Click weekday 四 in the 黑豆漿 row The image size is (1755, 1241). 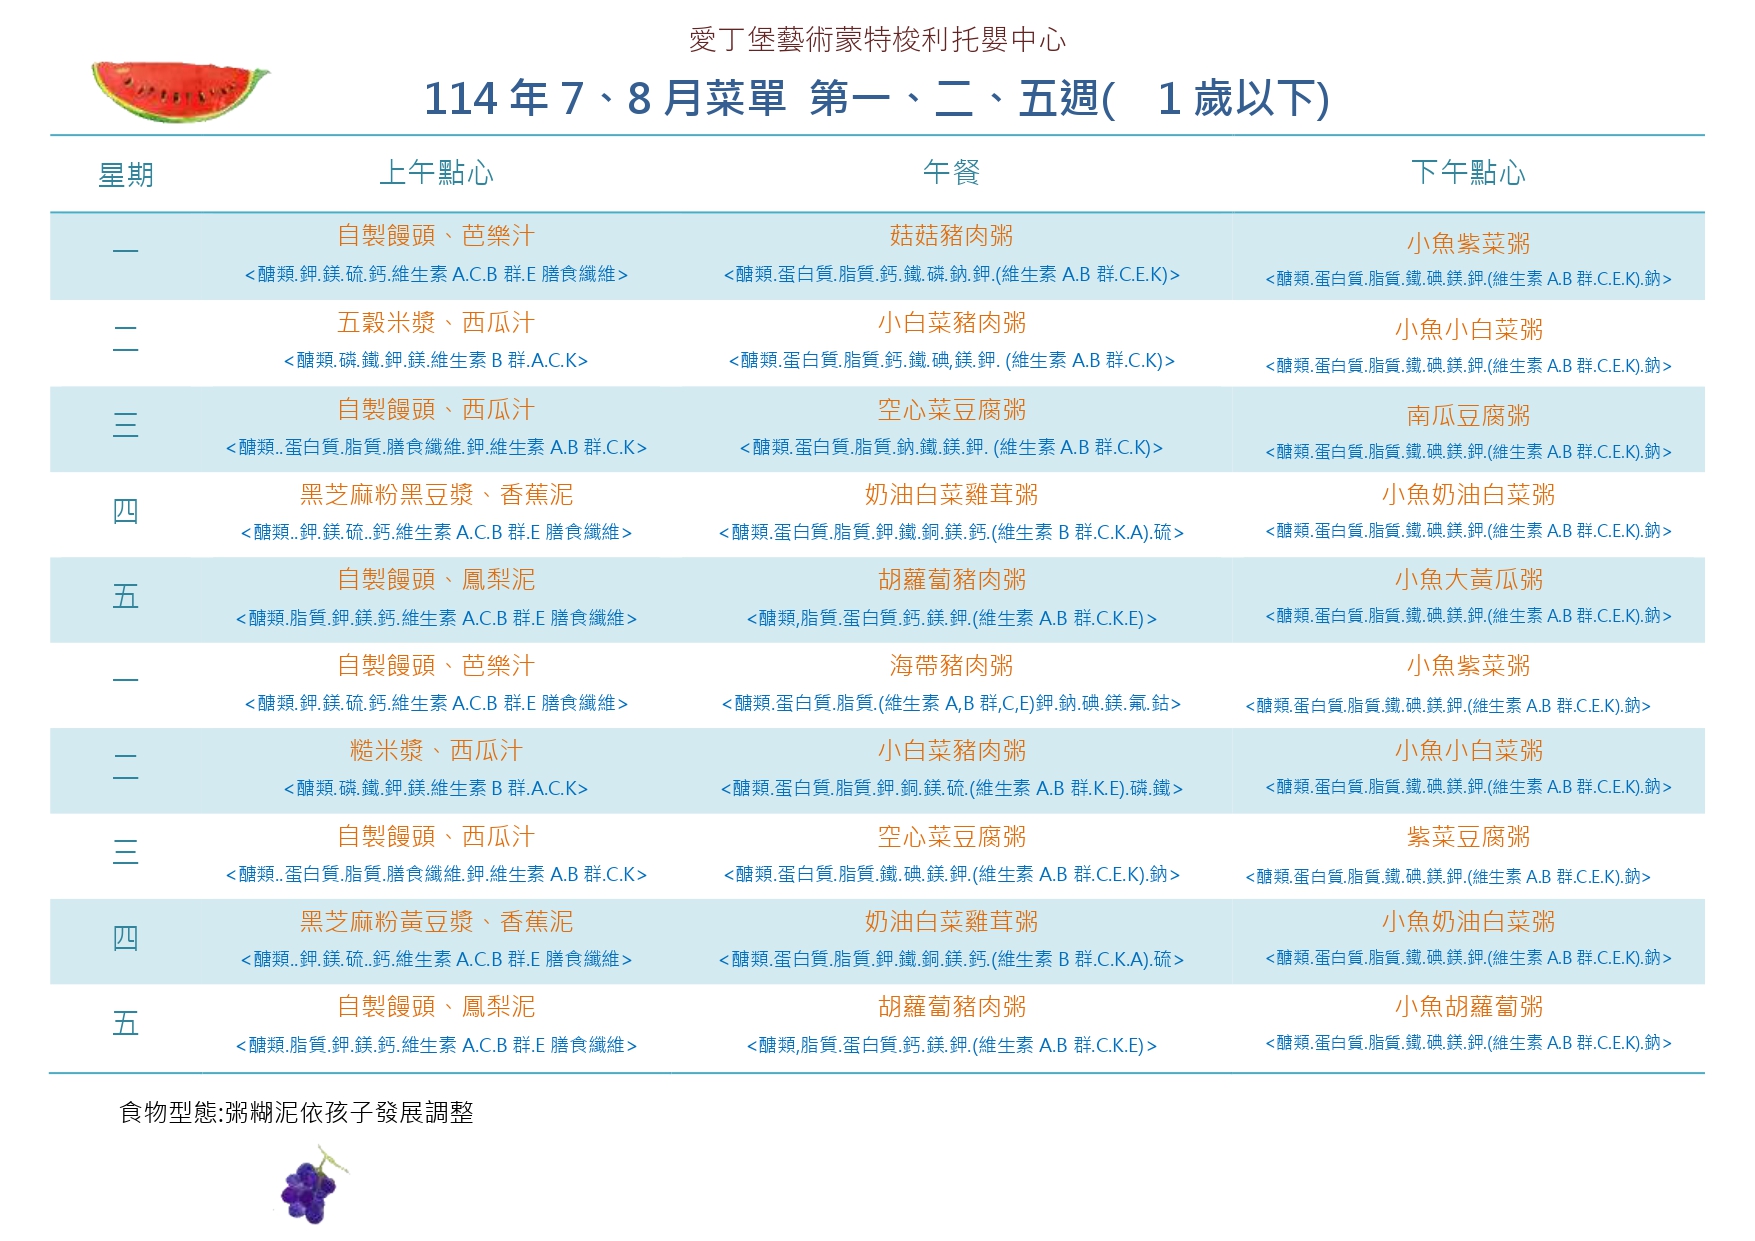(x=126, y=511)
